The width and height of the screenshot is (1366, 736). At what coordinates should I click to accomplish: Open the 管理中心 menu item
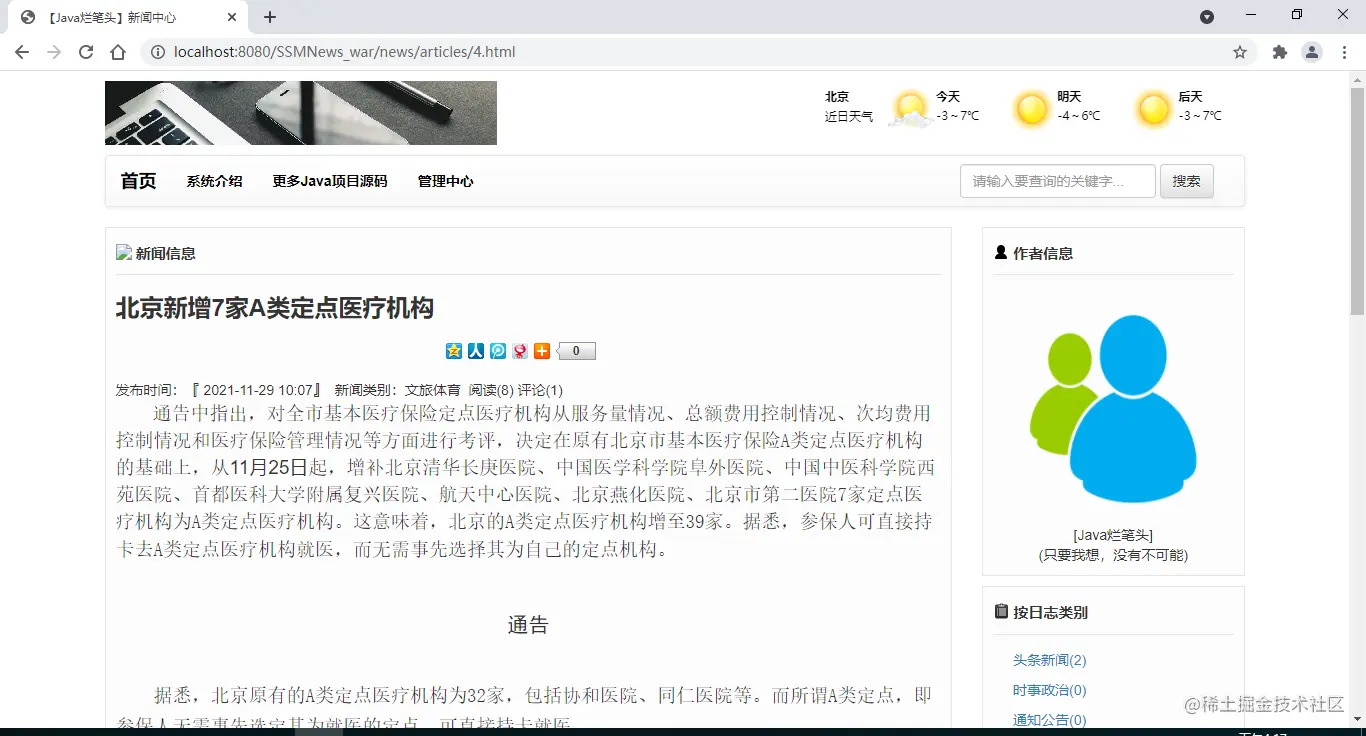(x=445, y=181)
